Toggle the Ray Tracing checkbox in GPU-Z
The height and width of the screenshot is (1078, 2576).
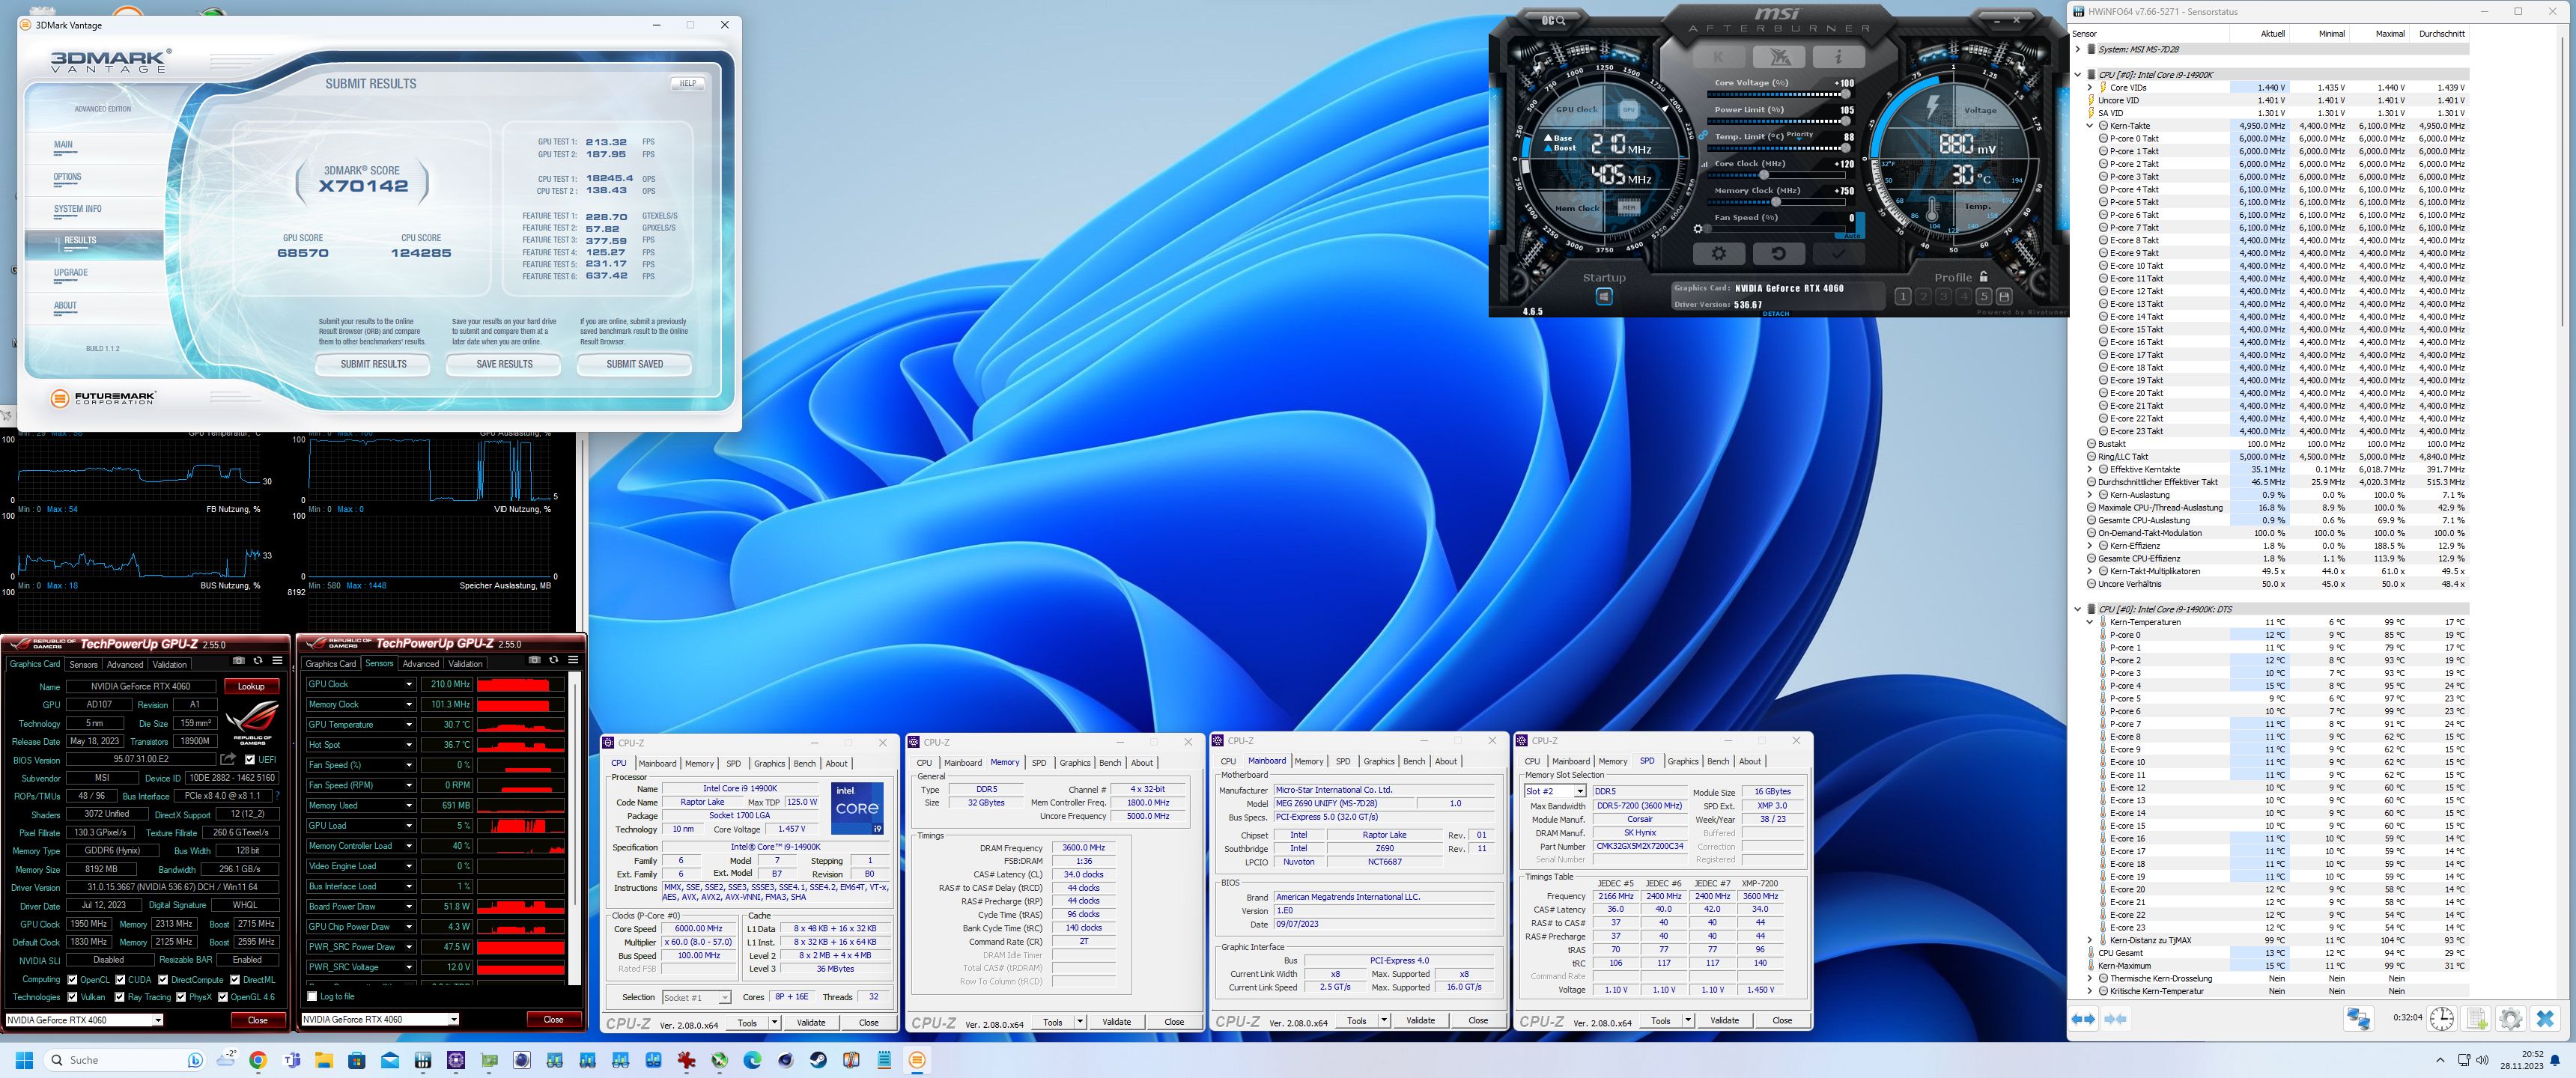[x=120, y=997]
